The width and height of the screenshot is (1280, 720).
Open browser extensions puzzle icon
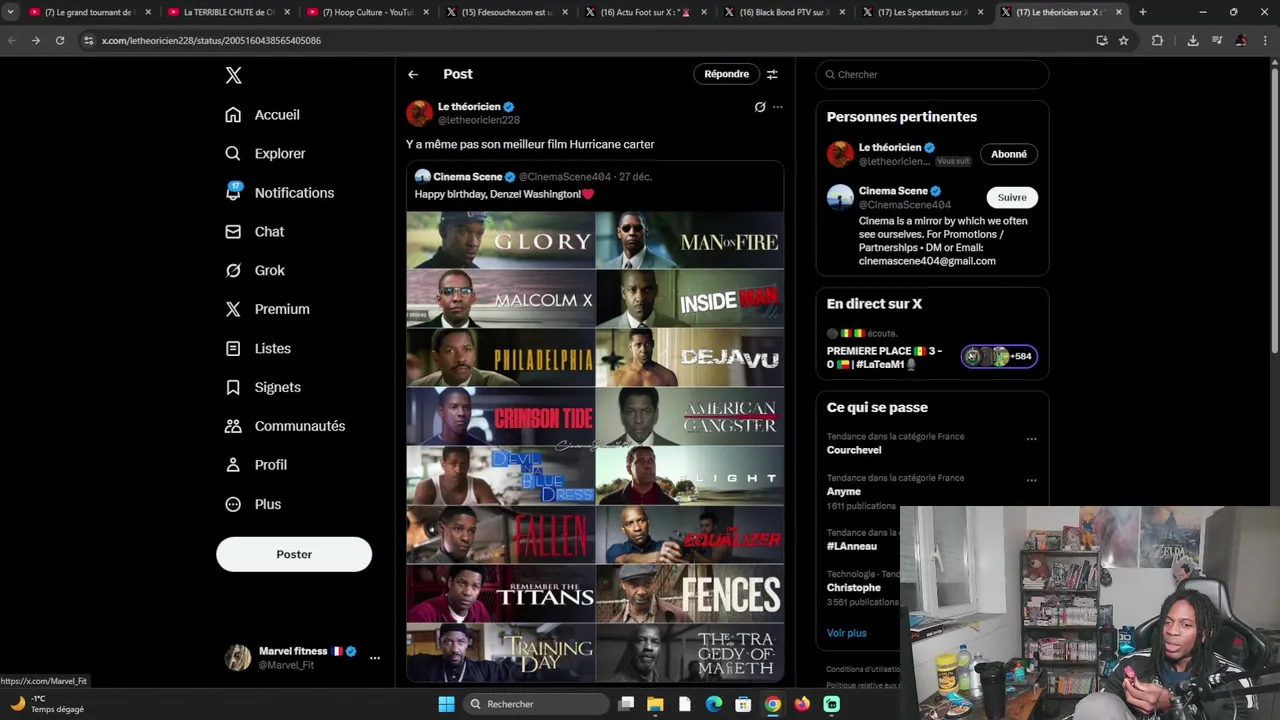point(1158,40)
